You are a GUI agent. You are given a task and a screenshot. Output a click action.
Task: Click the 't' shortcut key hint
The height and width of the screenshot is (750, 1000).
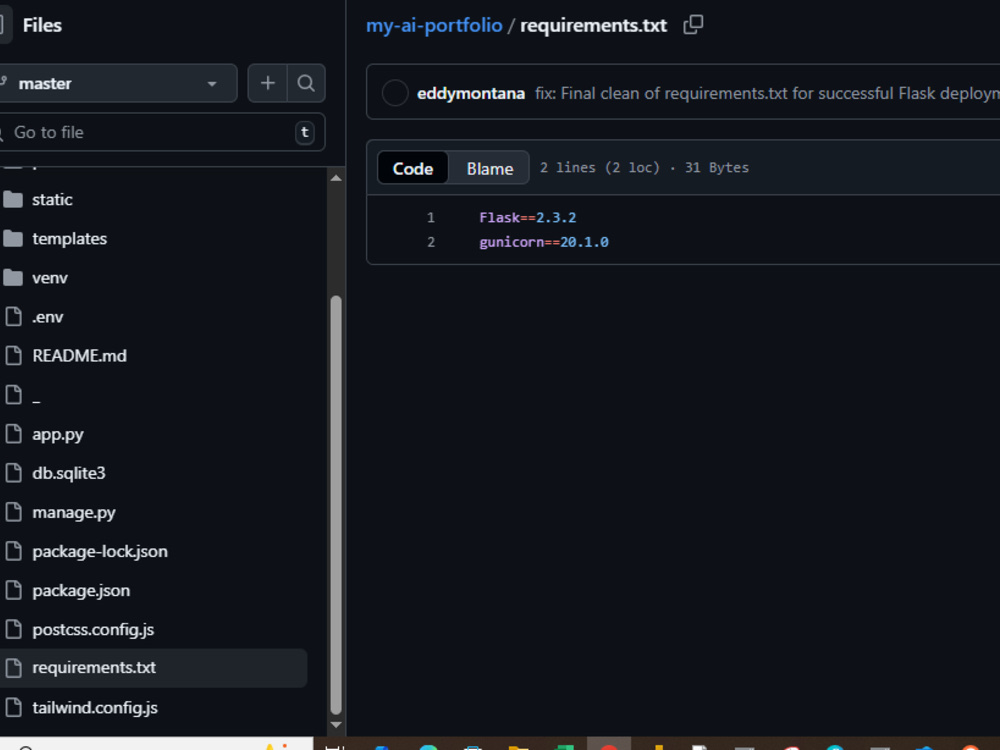[x=305, y=133]
